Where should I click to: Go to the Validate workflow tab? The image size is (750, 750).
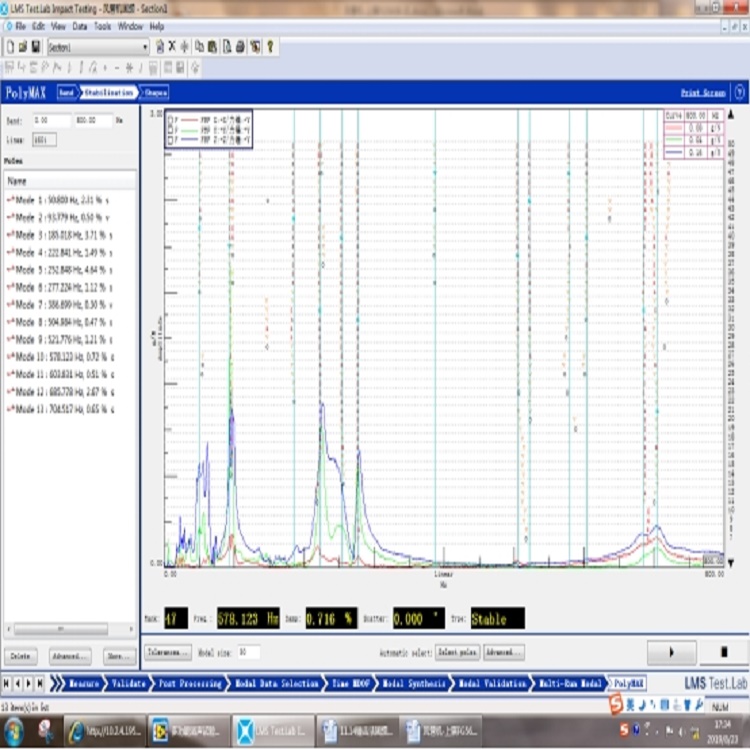(x=128, y=684)
